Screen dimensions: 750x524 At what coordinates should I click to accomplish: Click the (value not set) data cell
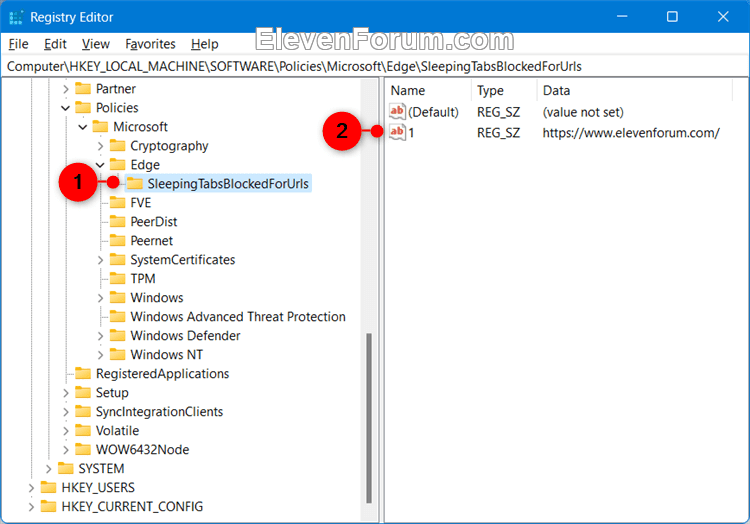583,112
